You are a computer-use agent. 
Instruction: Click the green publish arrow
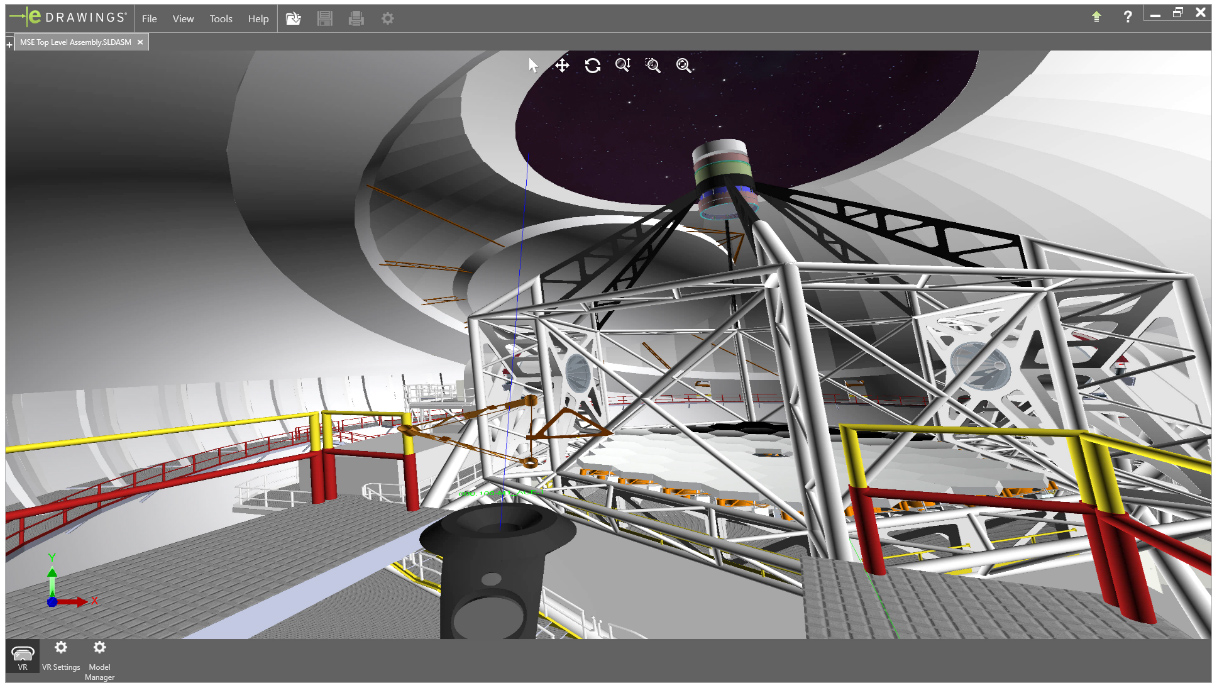point(1095,15)
